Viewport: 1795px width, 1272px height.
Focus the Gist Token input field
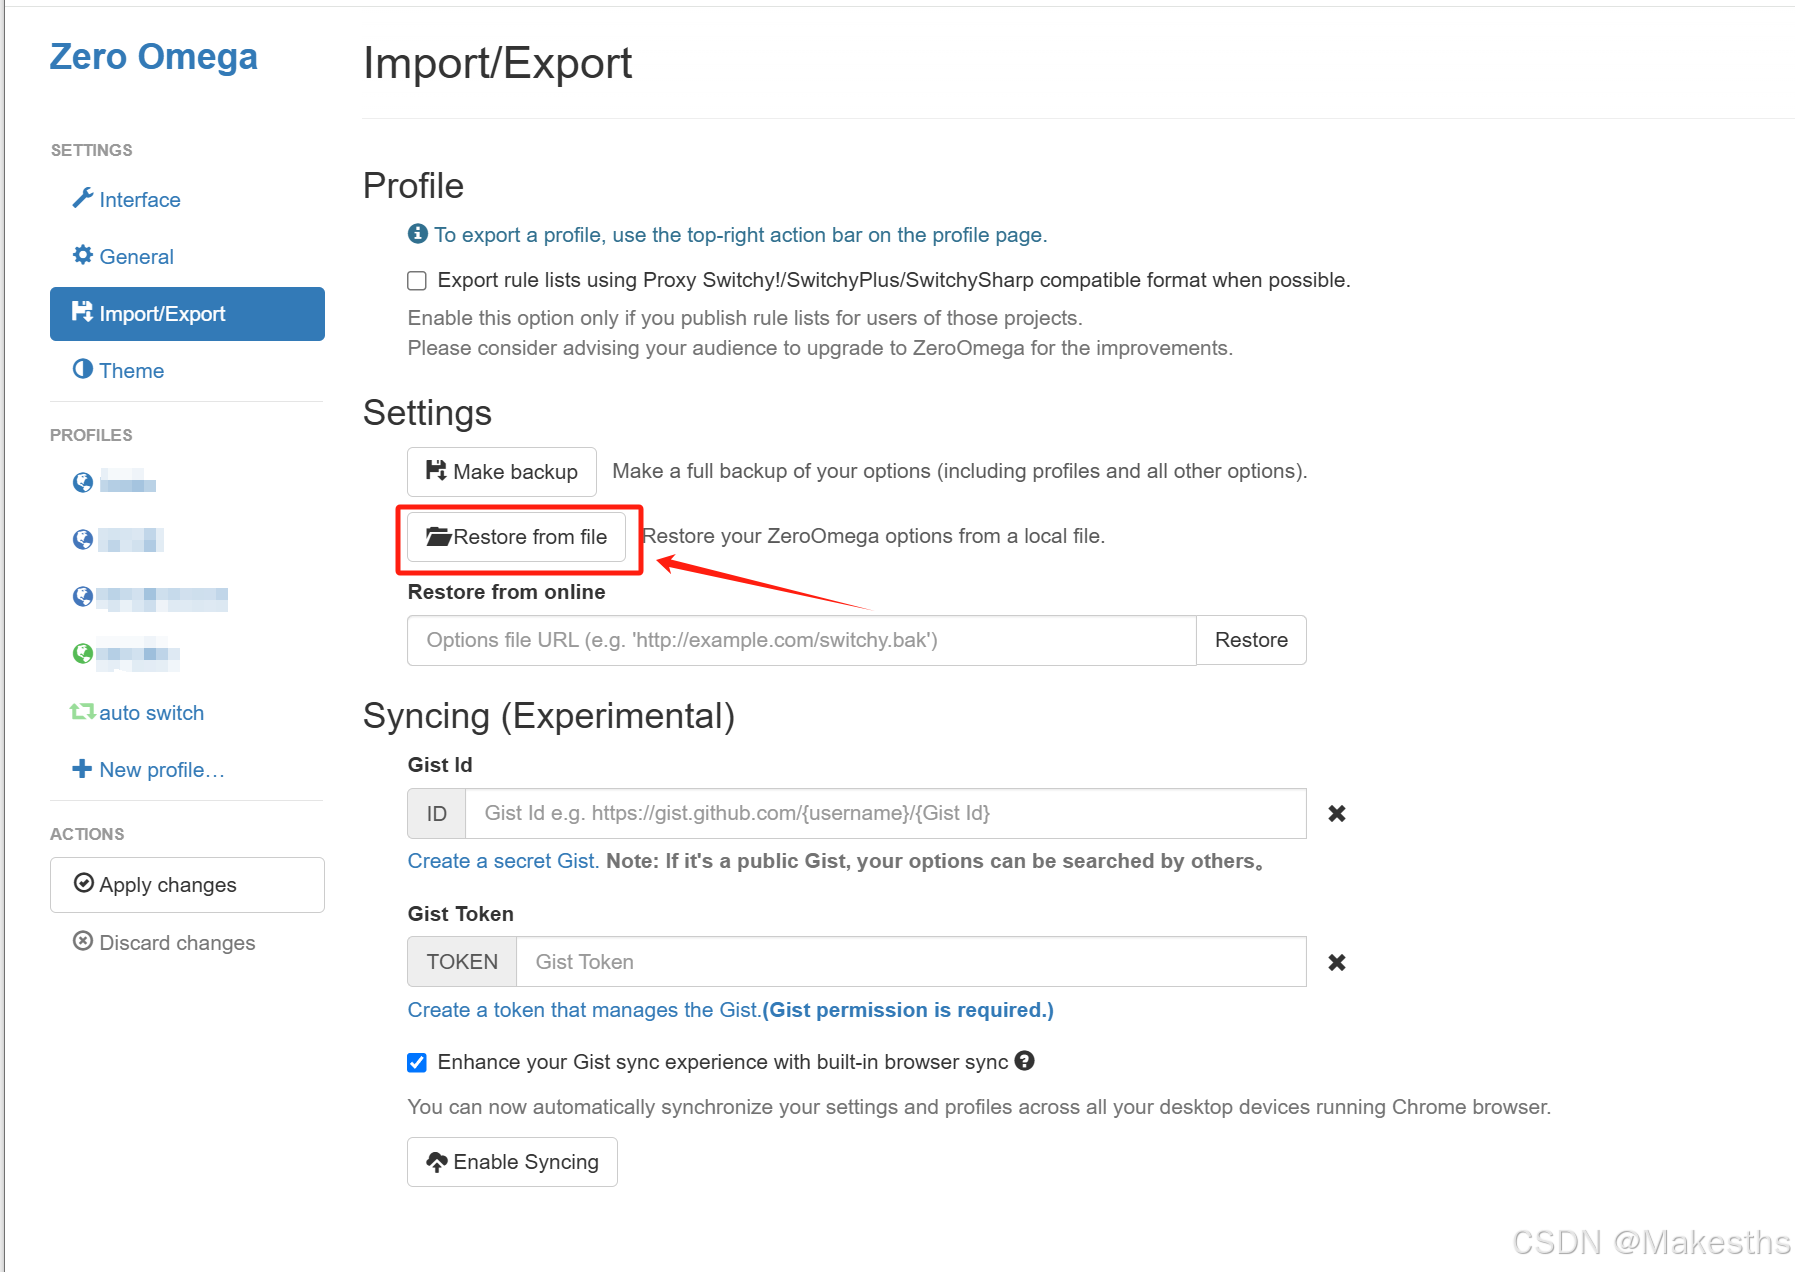[911, 962]
